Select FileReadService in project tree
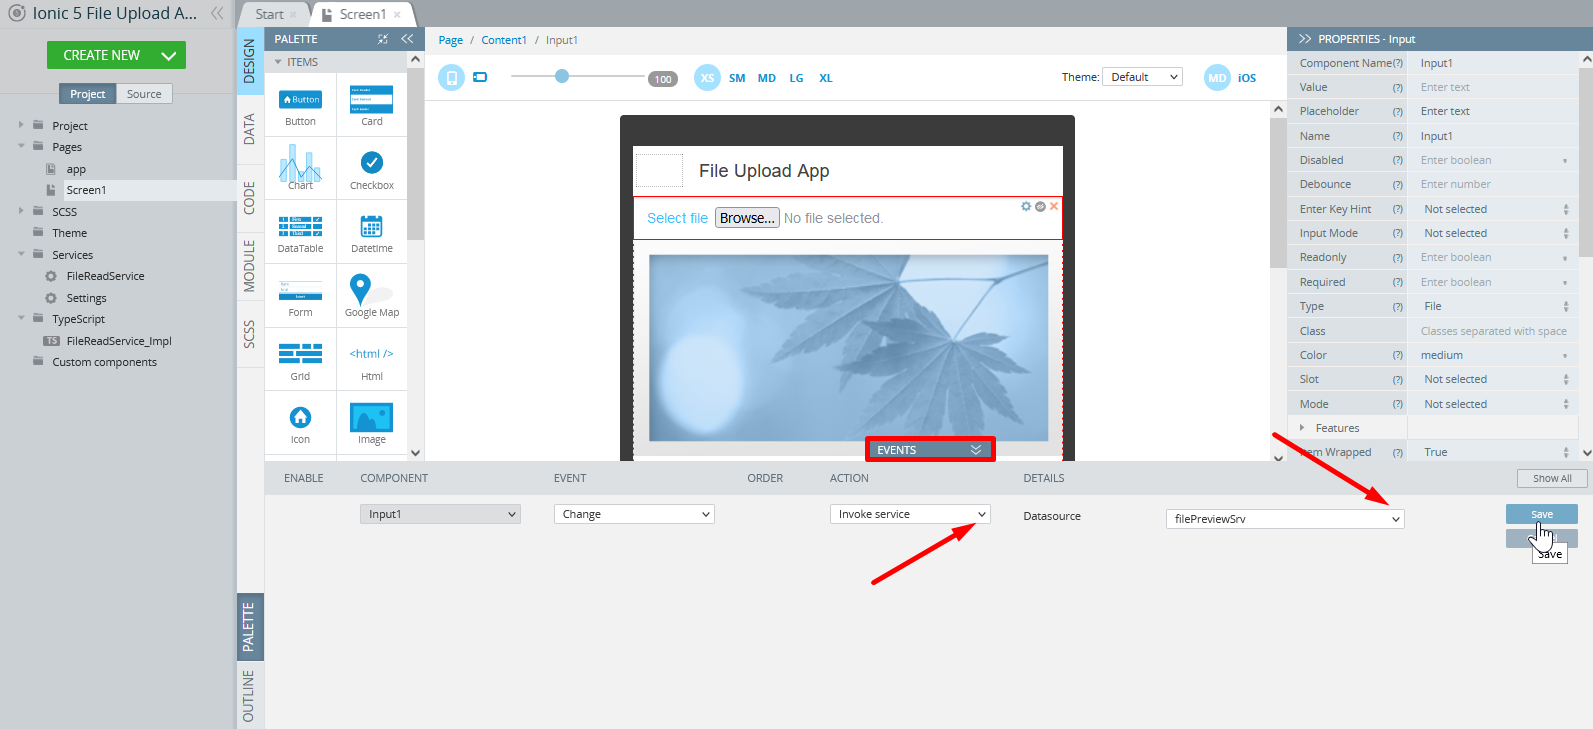Image resolution: width=1593 pixels, height=729 pixels. pyautogui.click(x=105, y=276)
